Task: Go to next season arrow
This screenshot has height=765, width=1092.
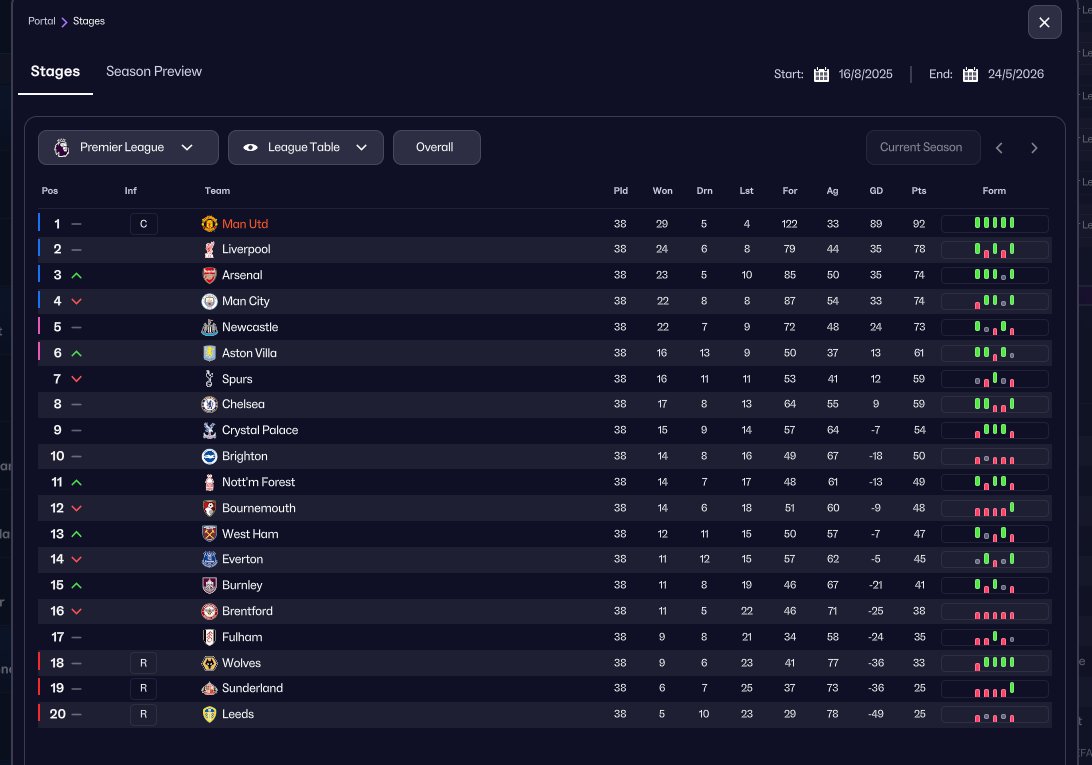Action: (1034, 148)
